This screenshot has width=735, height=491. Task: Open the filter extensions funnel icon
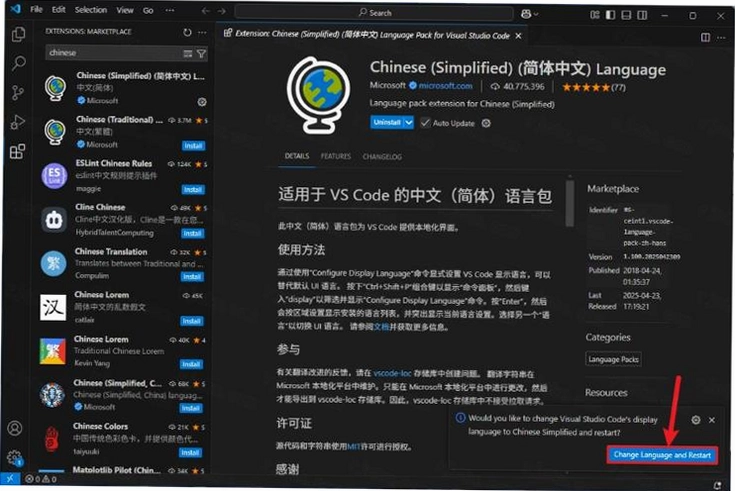tap(201, 53)
